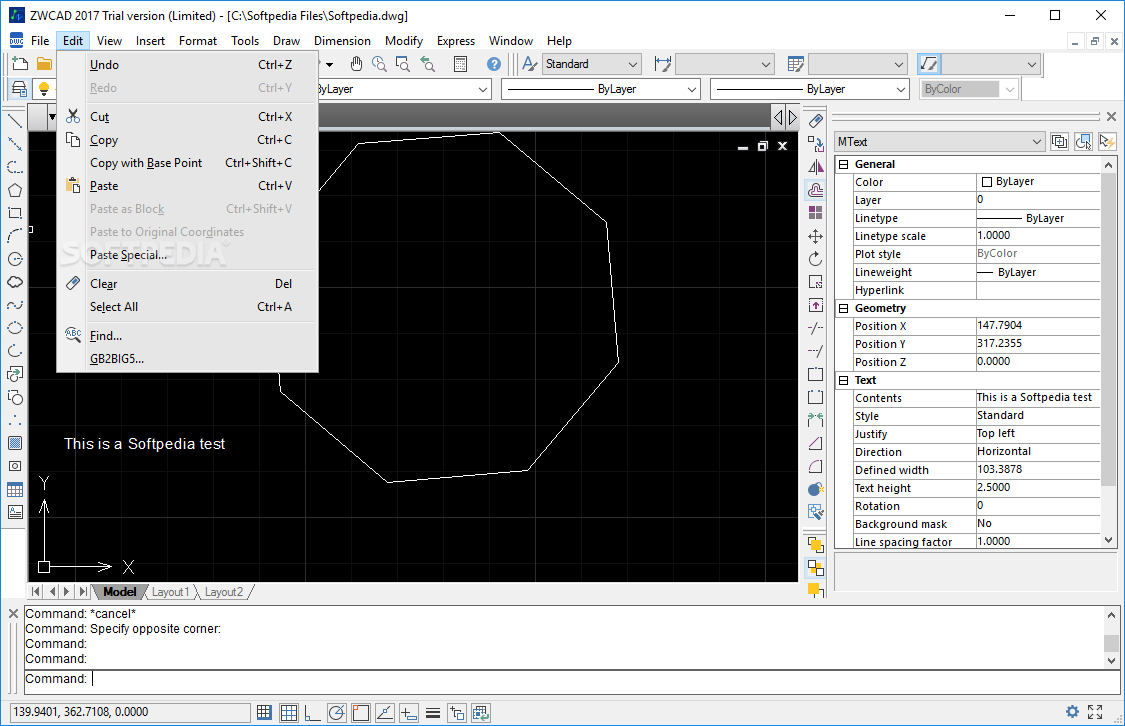Select the Rectangle draw tool

pyautogui.click(x=14, y=213)
